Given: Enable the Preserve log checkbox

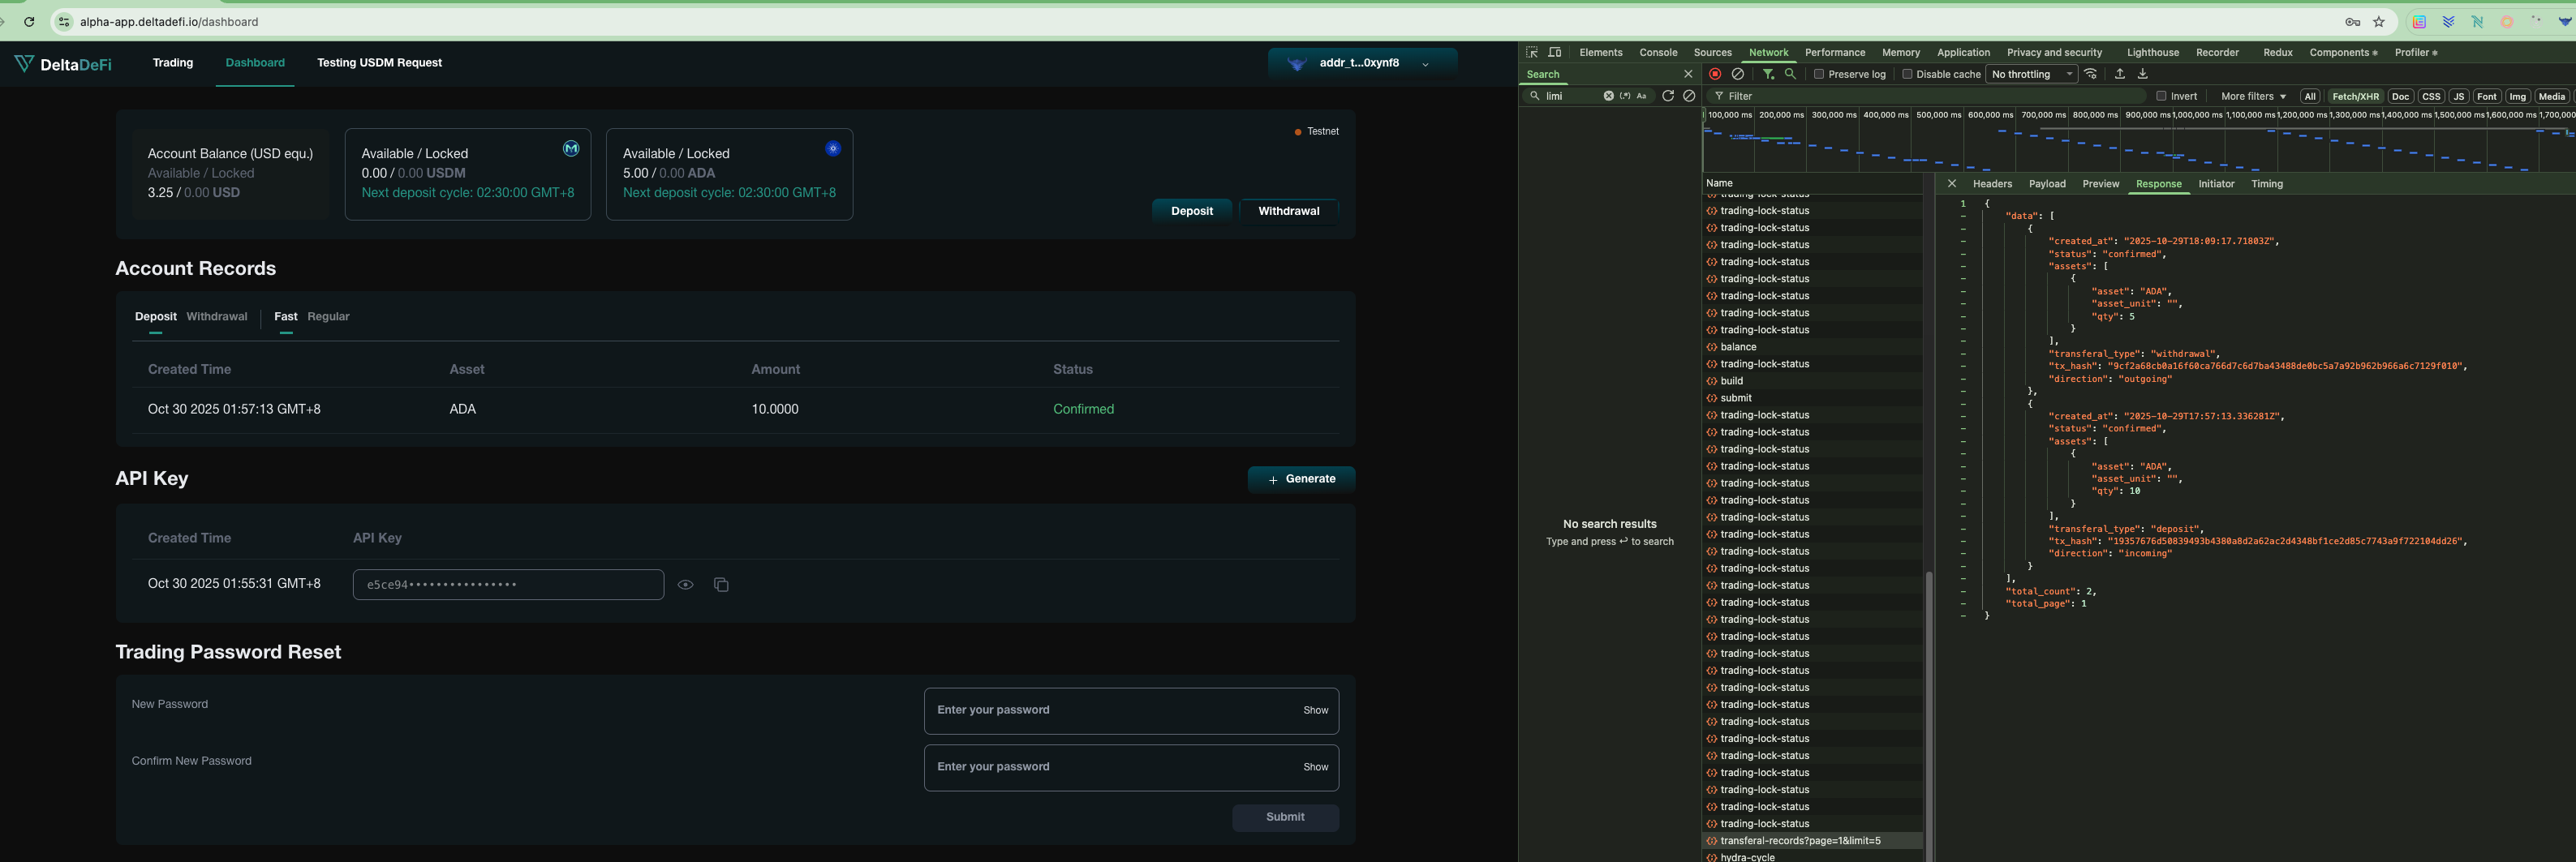Looking at the screenshot, I should click(x=1819, y=74).
